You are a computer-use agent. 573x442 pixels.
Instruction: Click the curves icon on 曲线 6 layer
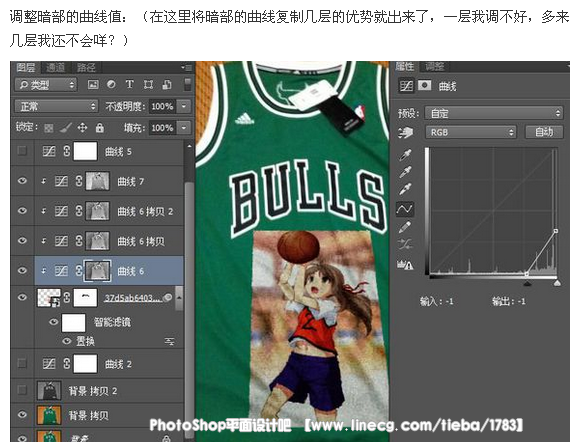[x=61, y=271]
